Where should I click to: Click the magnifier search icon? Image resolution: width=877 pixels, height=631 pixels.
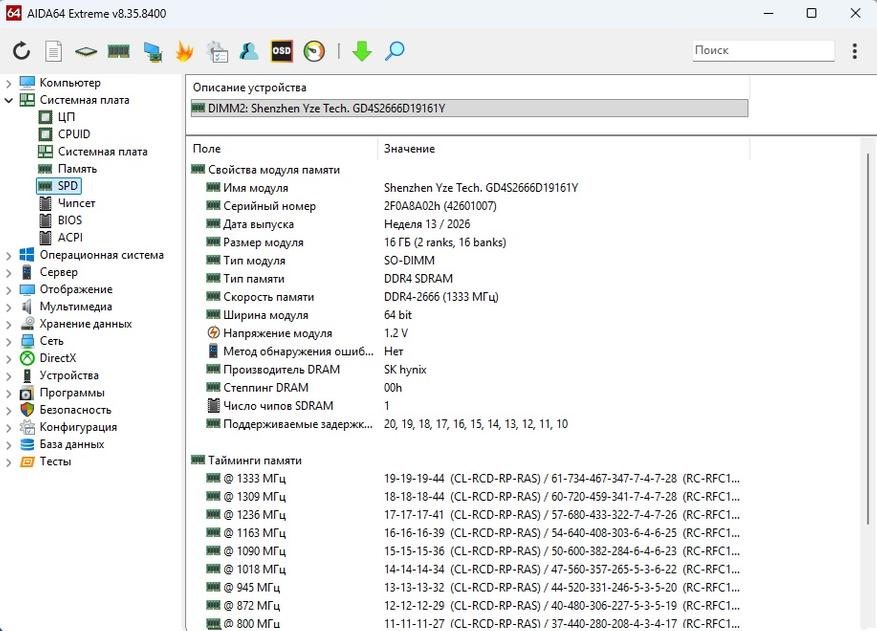pyautogui.click(x=395, y=51)
